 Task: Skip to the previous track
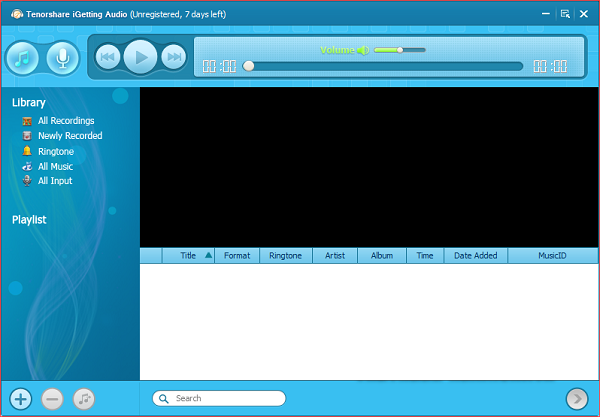click(x=108, y=58)
